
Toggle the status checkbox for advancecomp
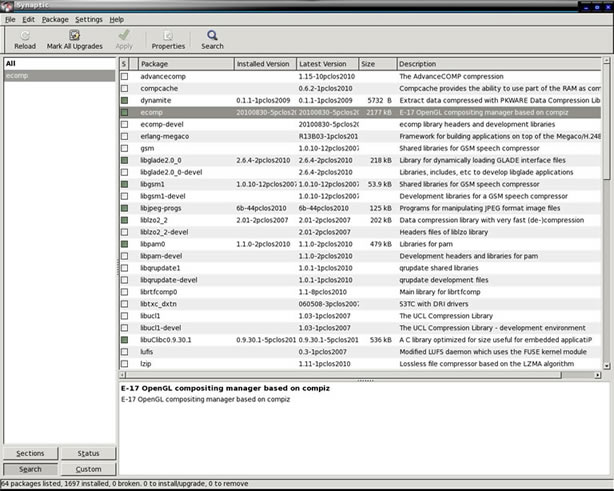[125, 76]
